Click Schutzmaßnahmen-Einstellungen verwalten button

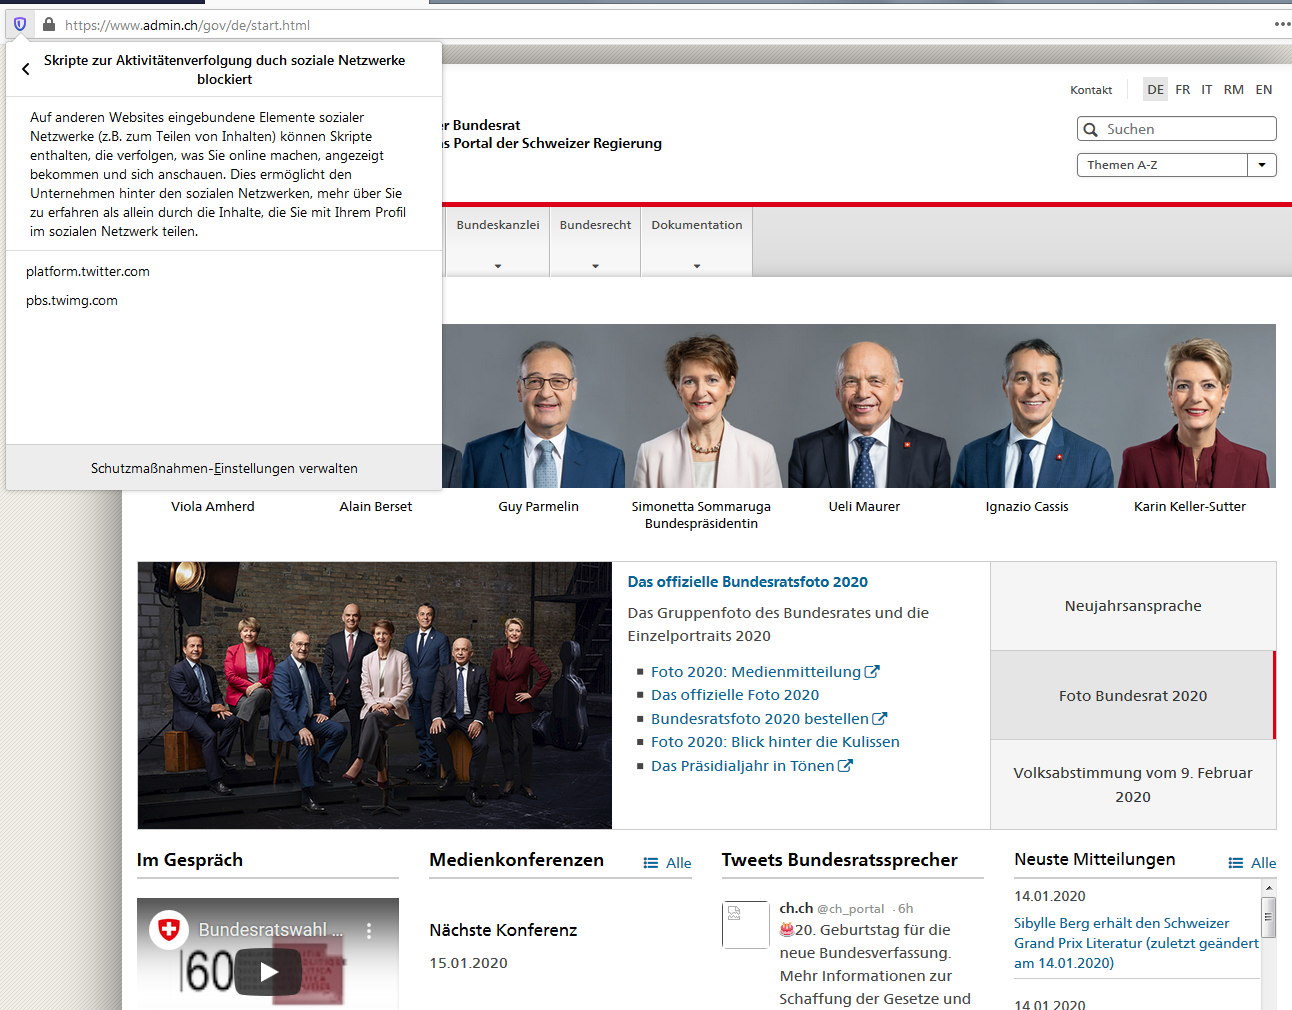(x=224, y=468)
